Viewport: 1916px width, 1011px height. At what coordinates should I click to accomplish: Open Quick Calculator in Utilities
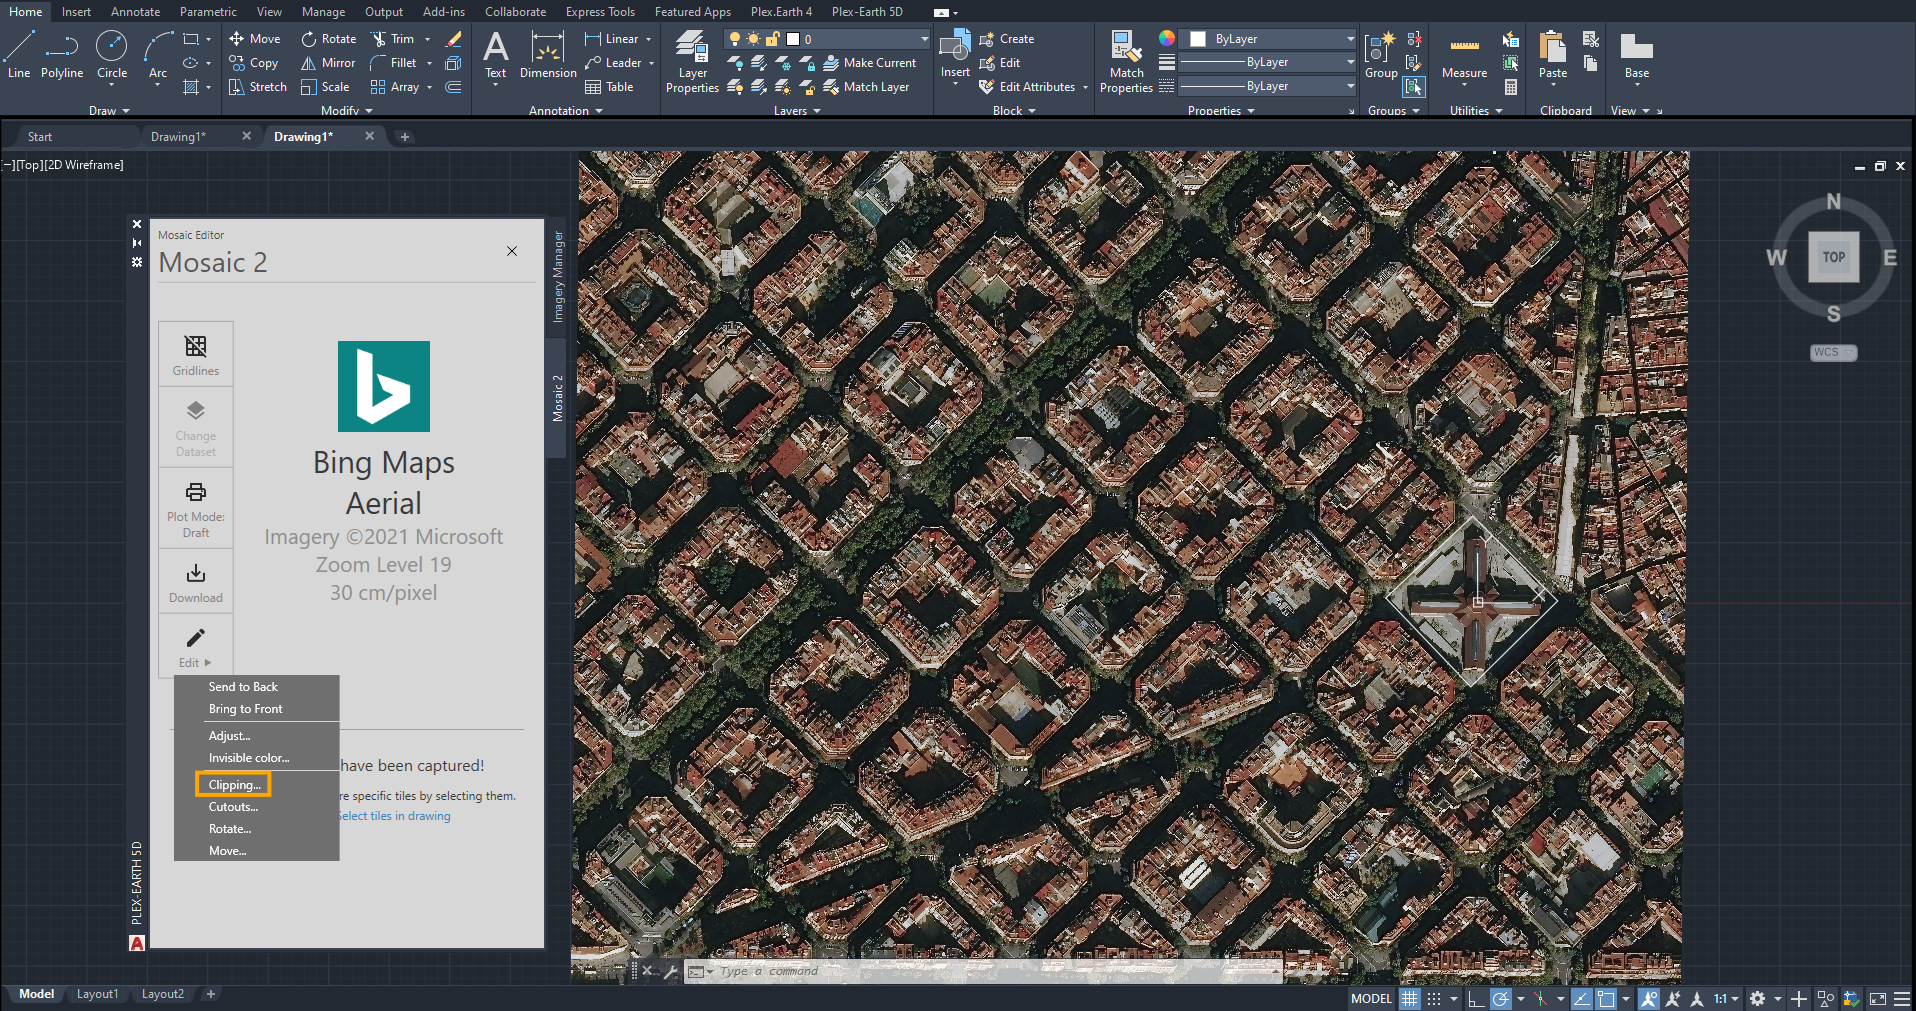coord(1511,87)
